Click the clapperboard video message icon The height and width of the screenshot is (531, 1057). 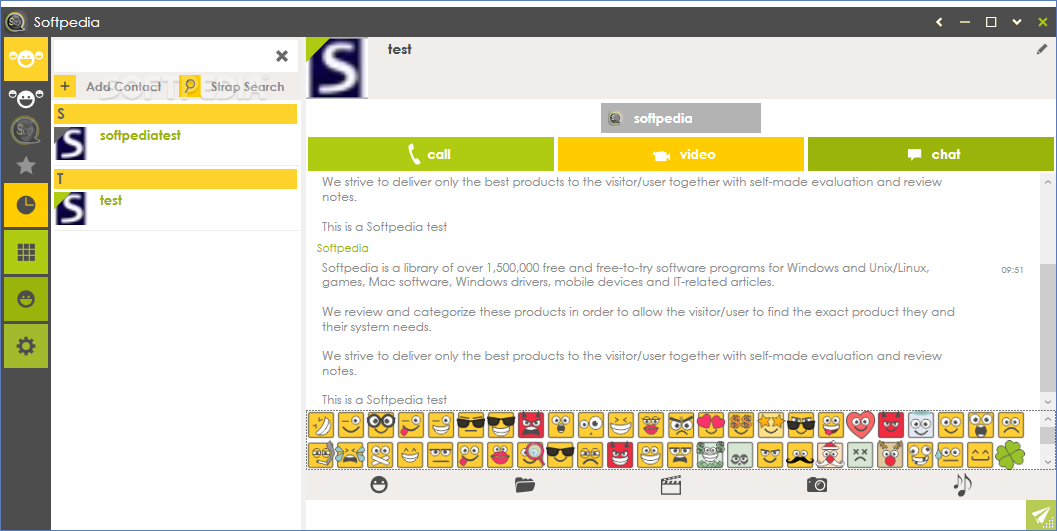(671, 485)
